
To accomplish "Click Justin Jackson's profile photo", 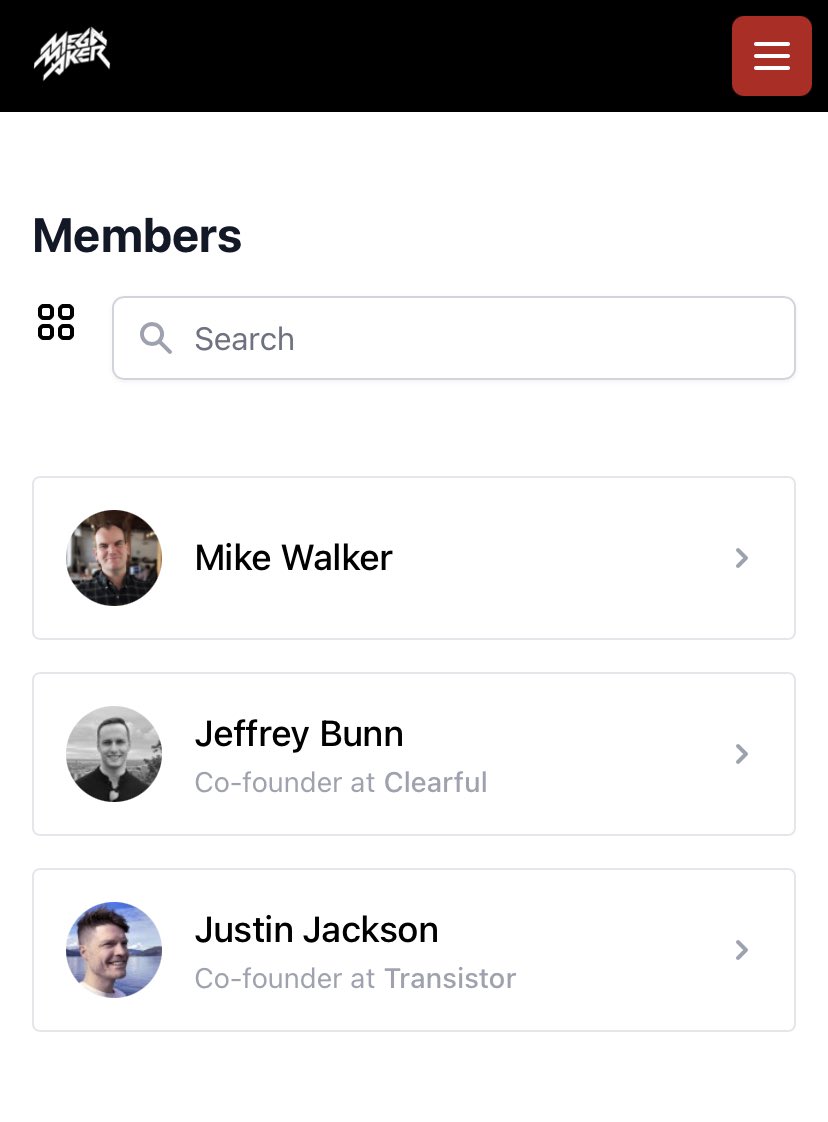I will (114, 950).
